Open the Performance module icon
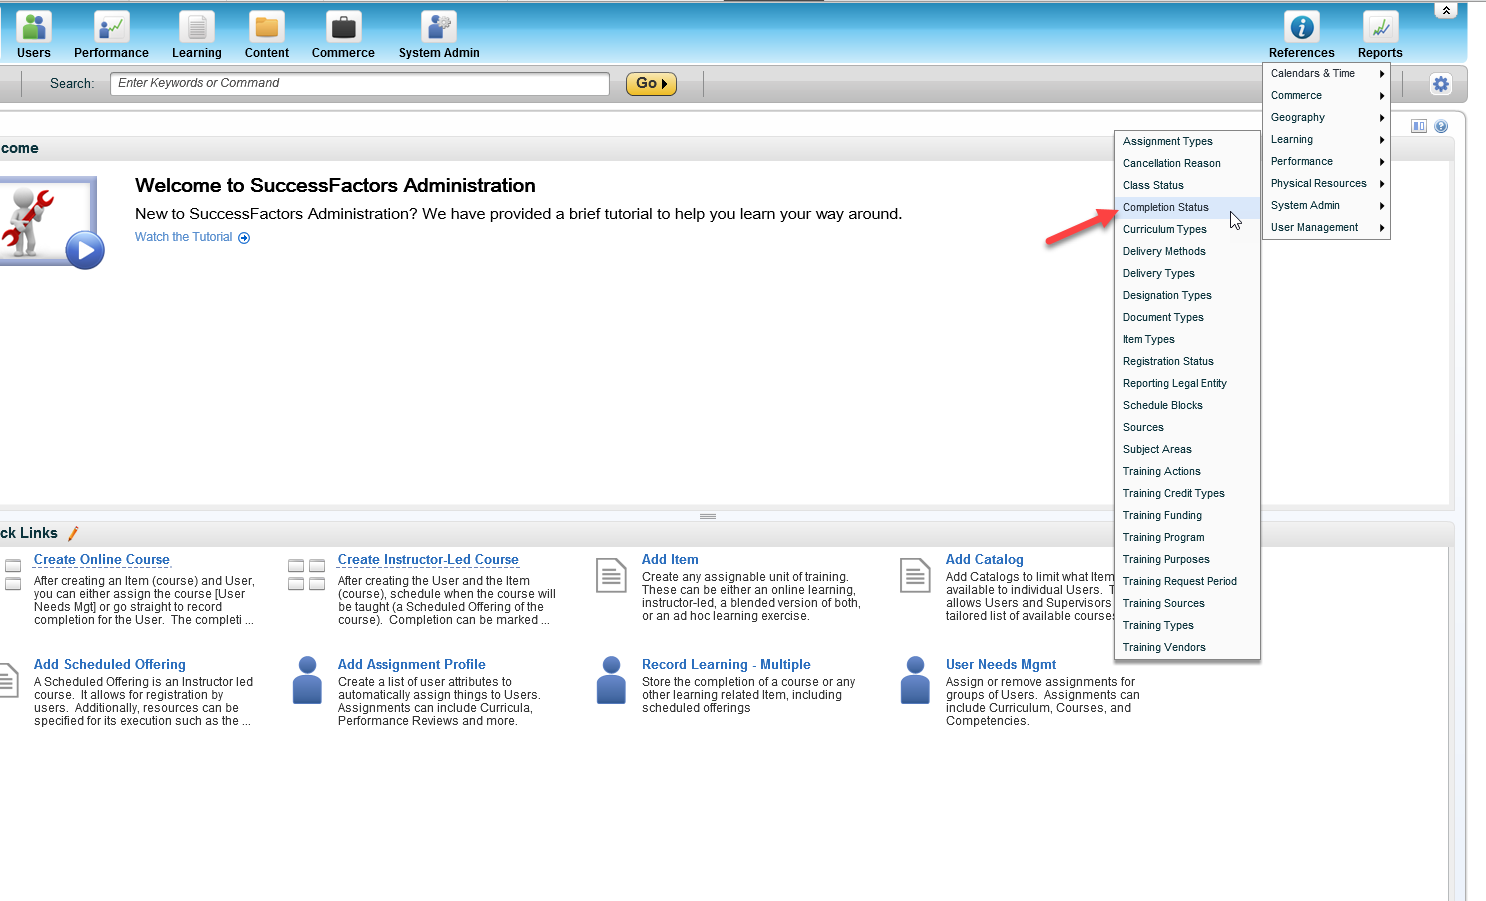This screenshot has width=1486, height=901. point(111,27)
